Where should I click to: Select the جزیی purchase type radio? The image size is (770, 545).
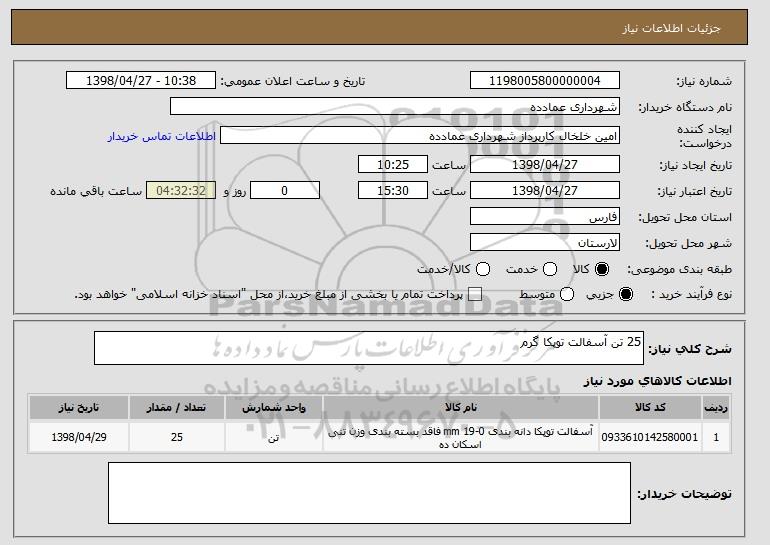click(x=626, y=294)
